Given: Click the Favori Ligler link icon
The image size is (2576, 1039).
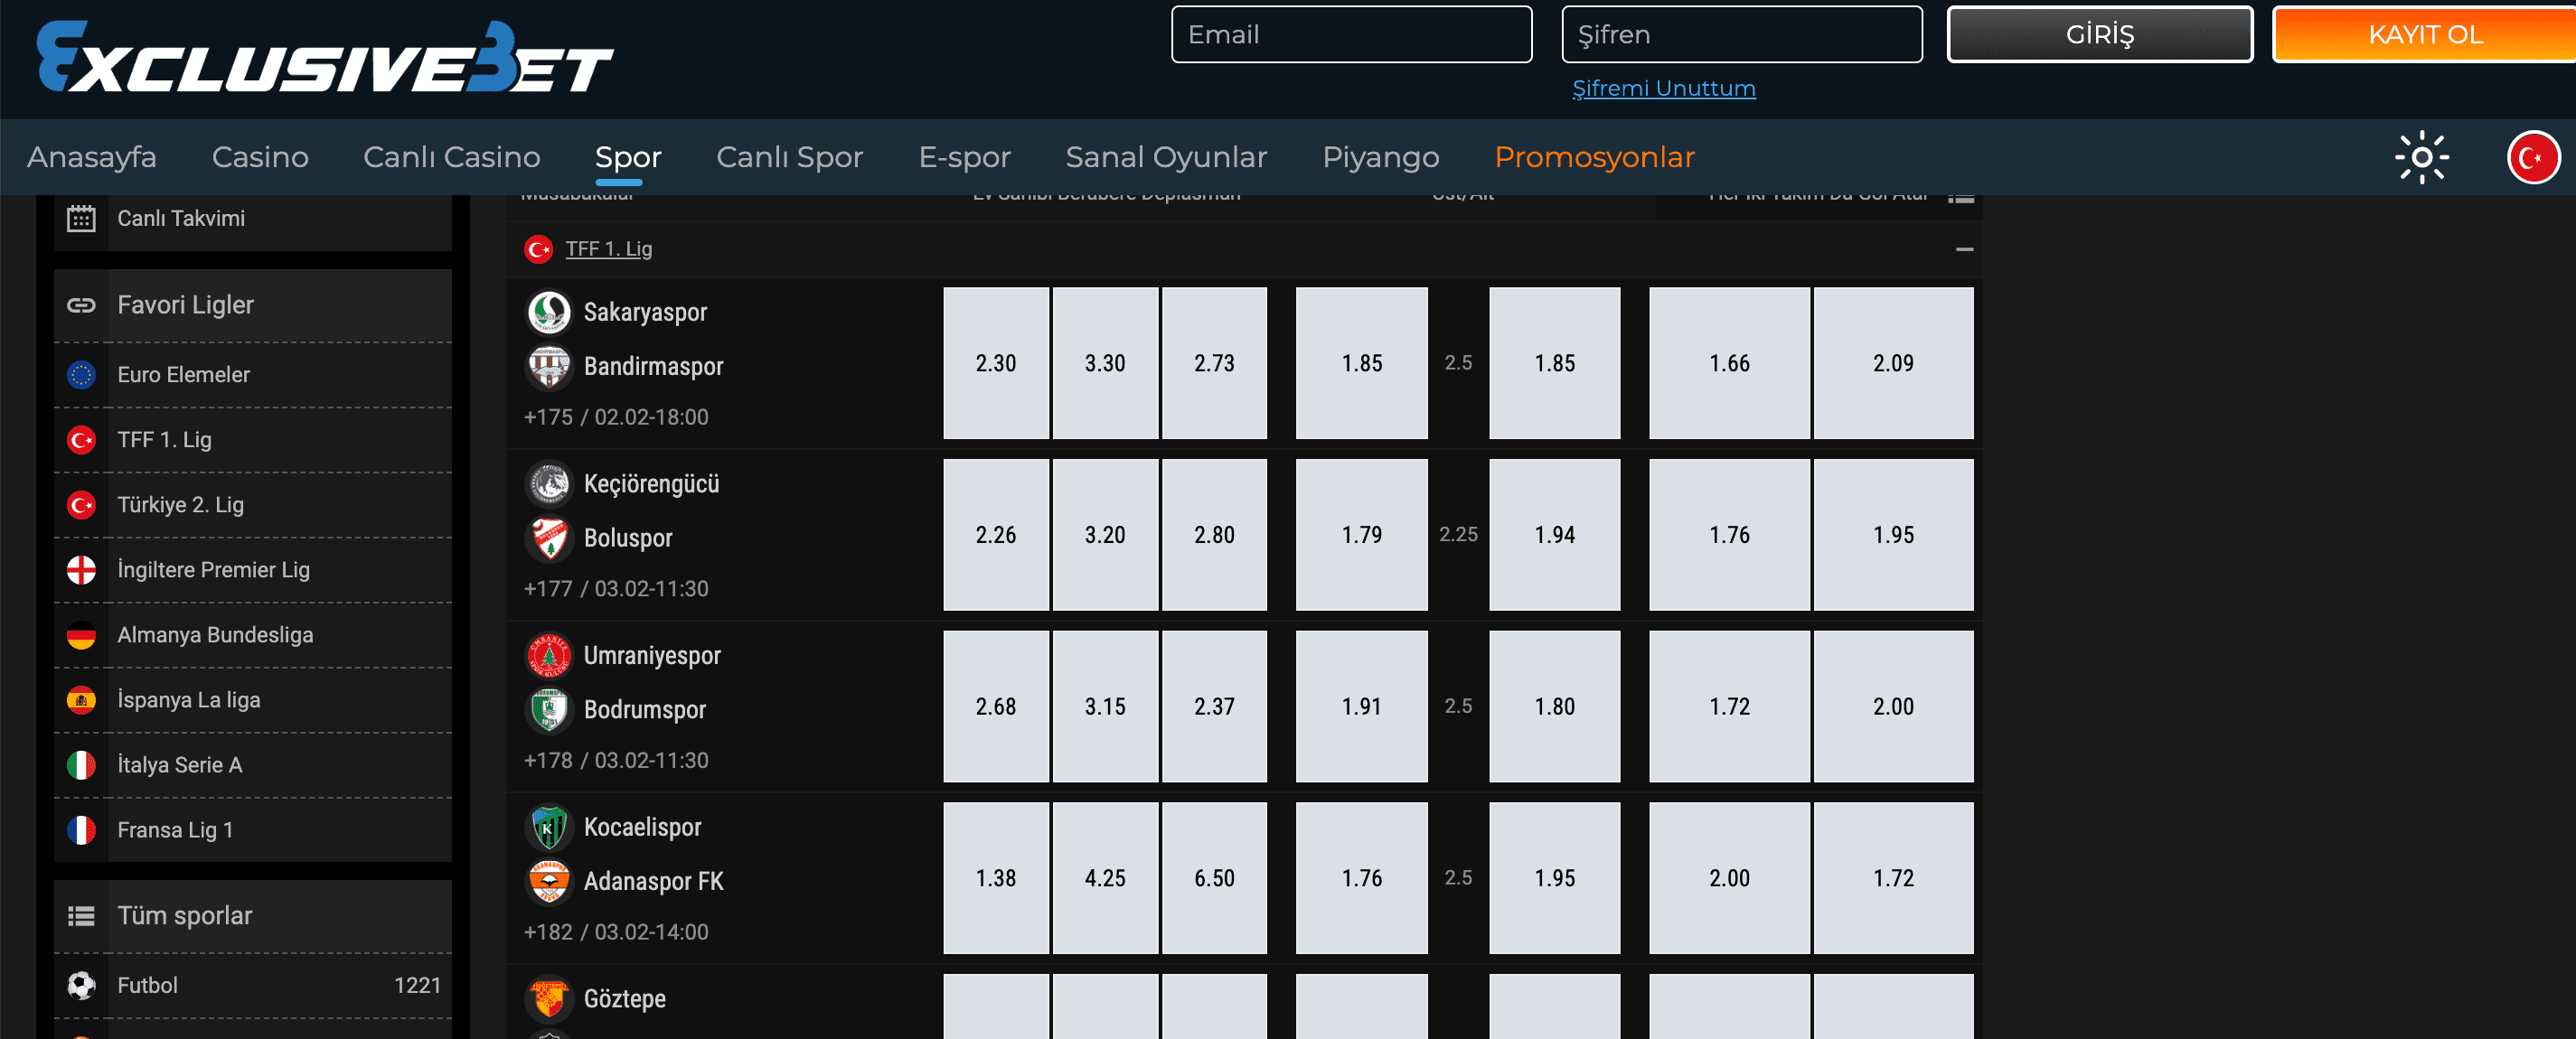Looking at the screenshot, I should tap(81, 305).
